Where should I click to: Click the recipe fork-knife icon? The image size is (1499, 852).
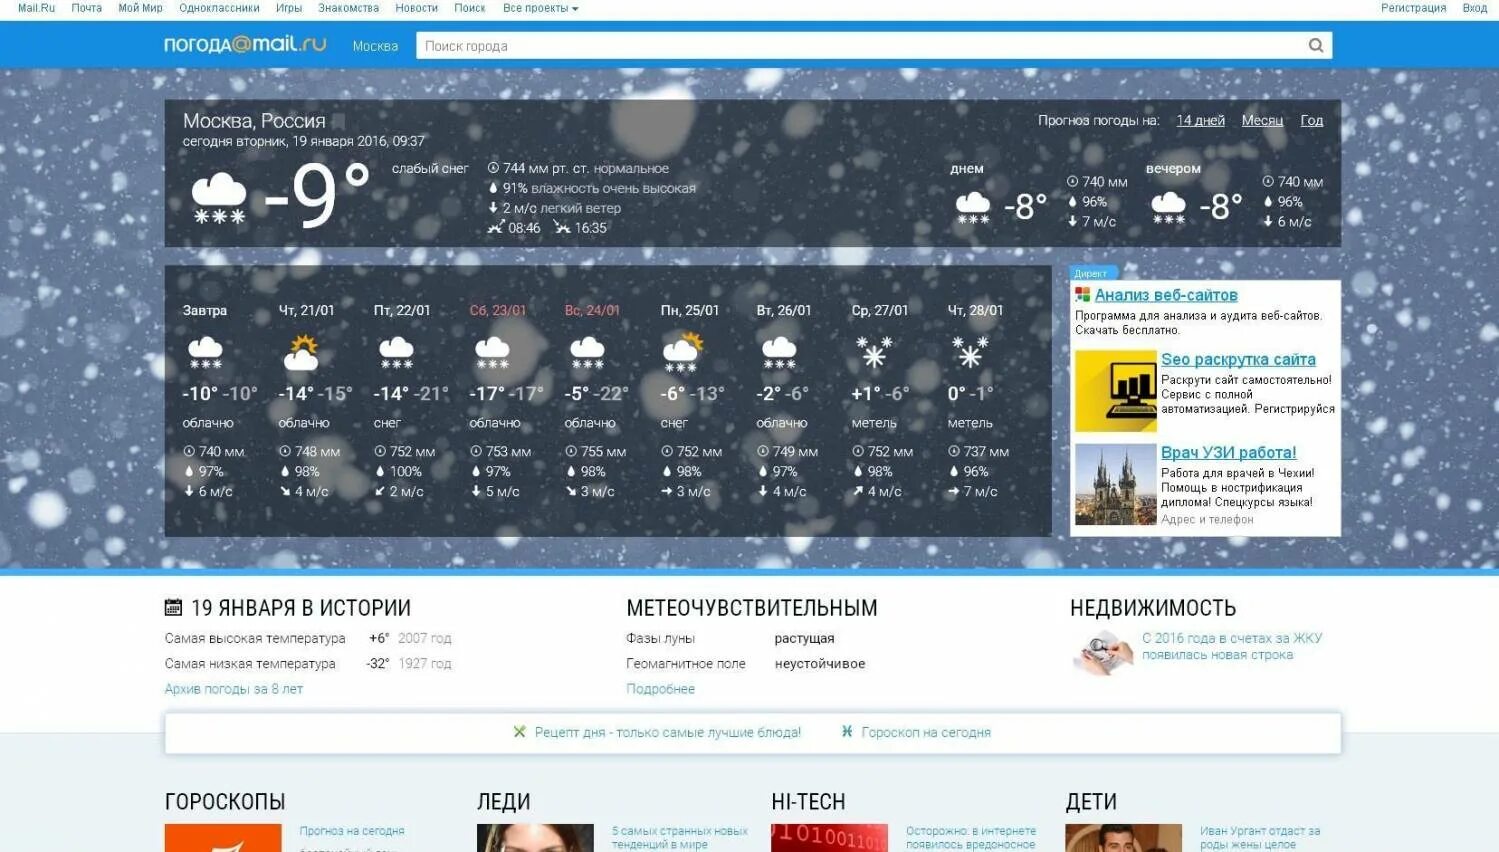[519, 732]
